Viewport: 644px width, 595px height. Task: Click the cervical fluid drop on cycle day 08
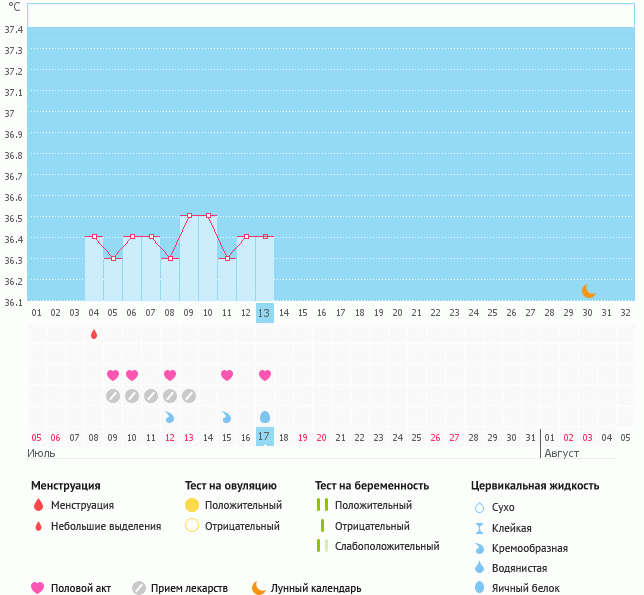coord(170,417)
